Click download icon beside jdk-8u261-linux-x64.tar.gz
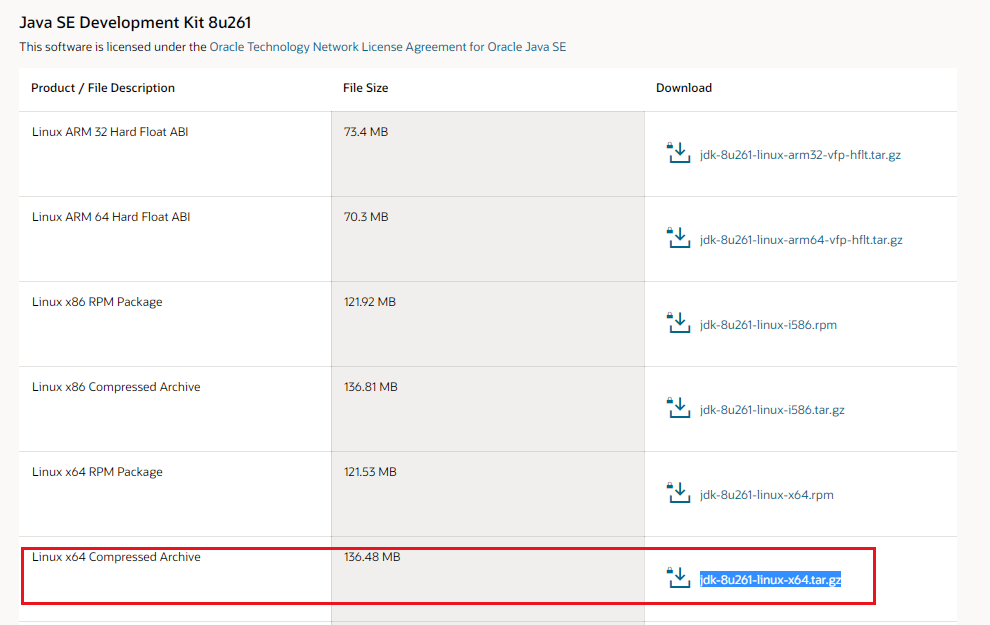The height and width of the screenshot is (625, 990). coord(678,578)
